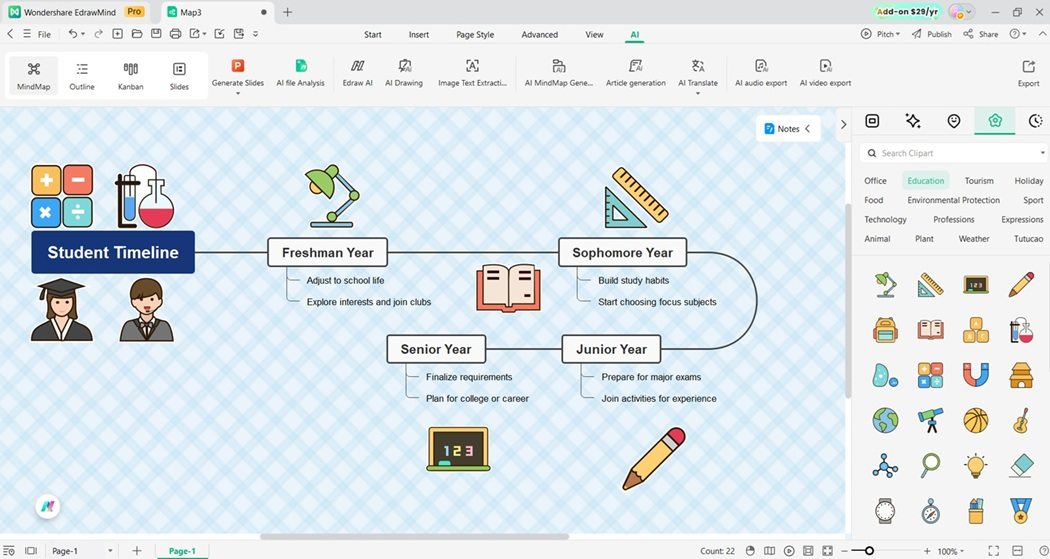
Task: Insert the backpack clipart
Action: pyautogui.click(x=885, y=329)
